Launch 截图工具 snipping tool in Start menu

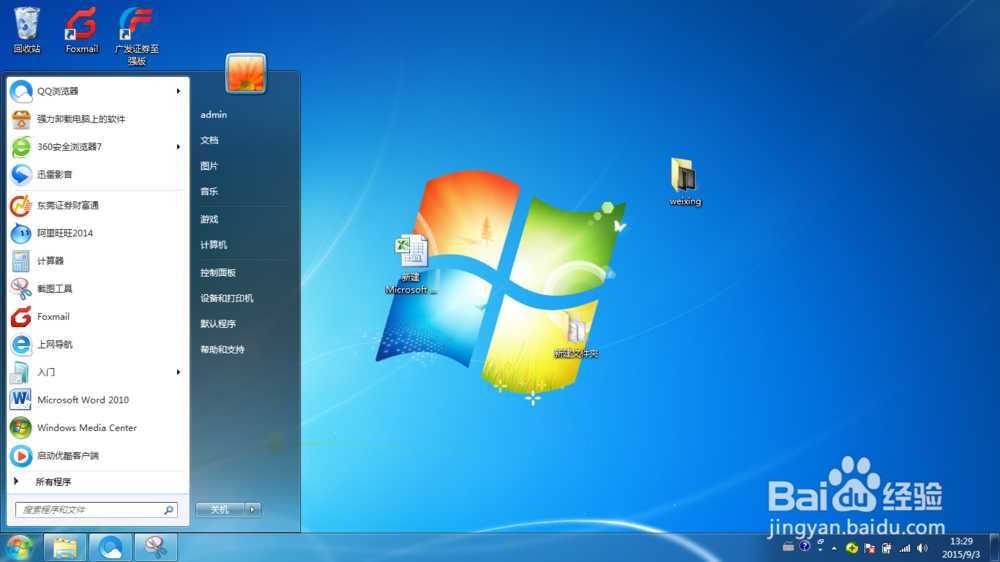pyautogui.click(x=98, y=289)
